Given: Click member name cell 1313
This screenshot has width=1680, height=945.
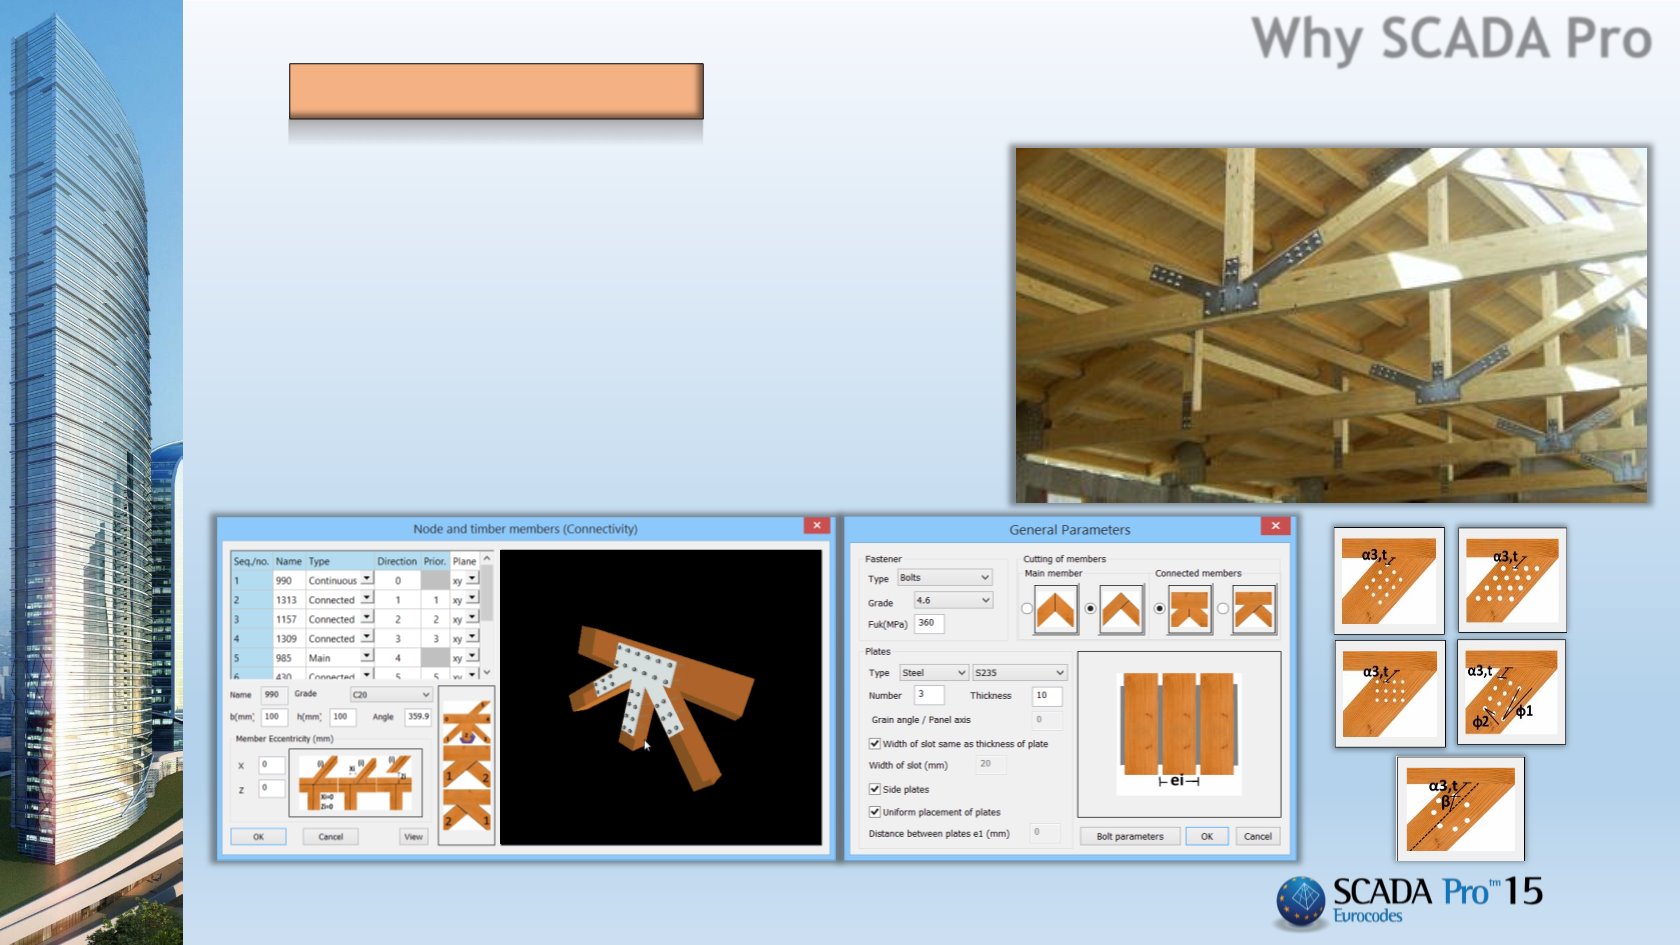Looking at the screenshot, I should [x=288, y=600].
